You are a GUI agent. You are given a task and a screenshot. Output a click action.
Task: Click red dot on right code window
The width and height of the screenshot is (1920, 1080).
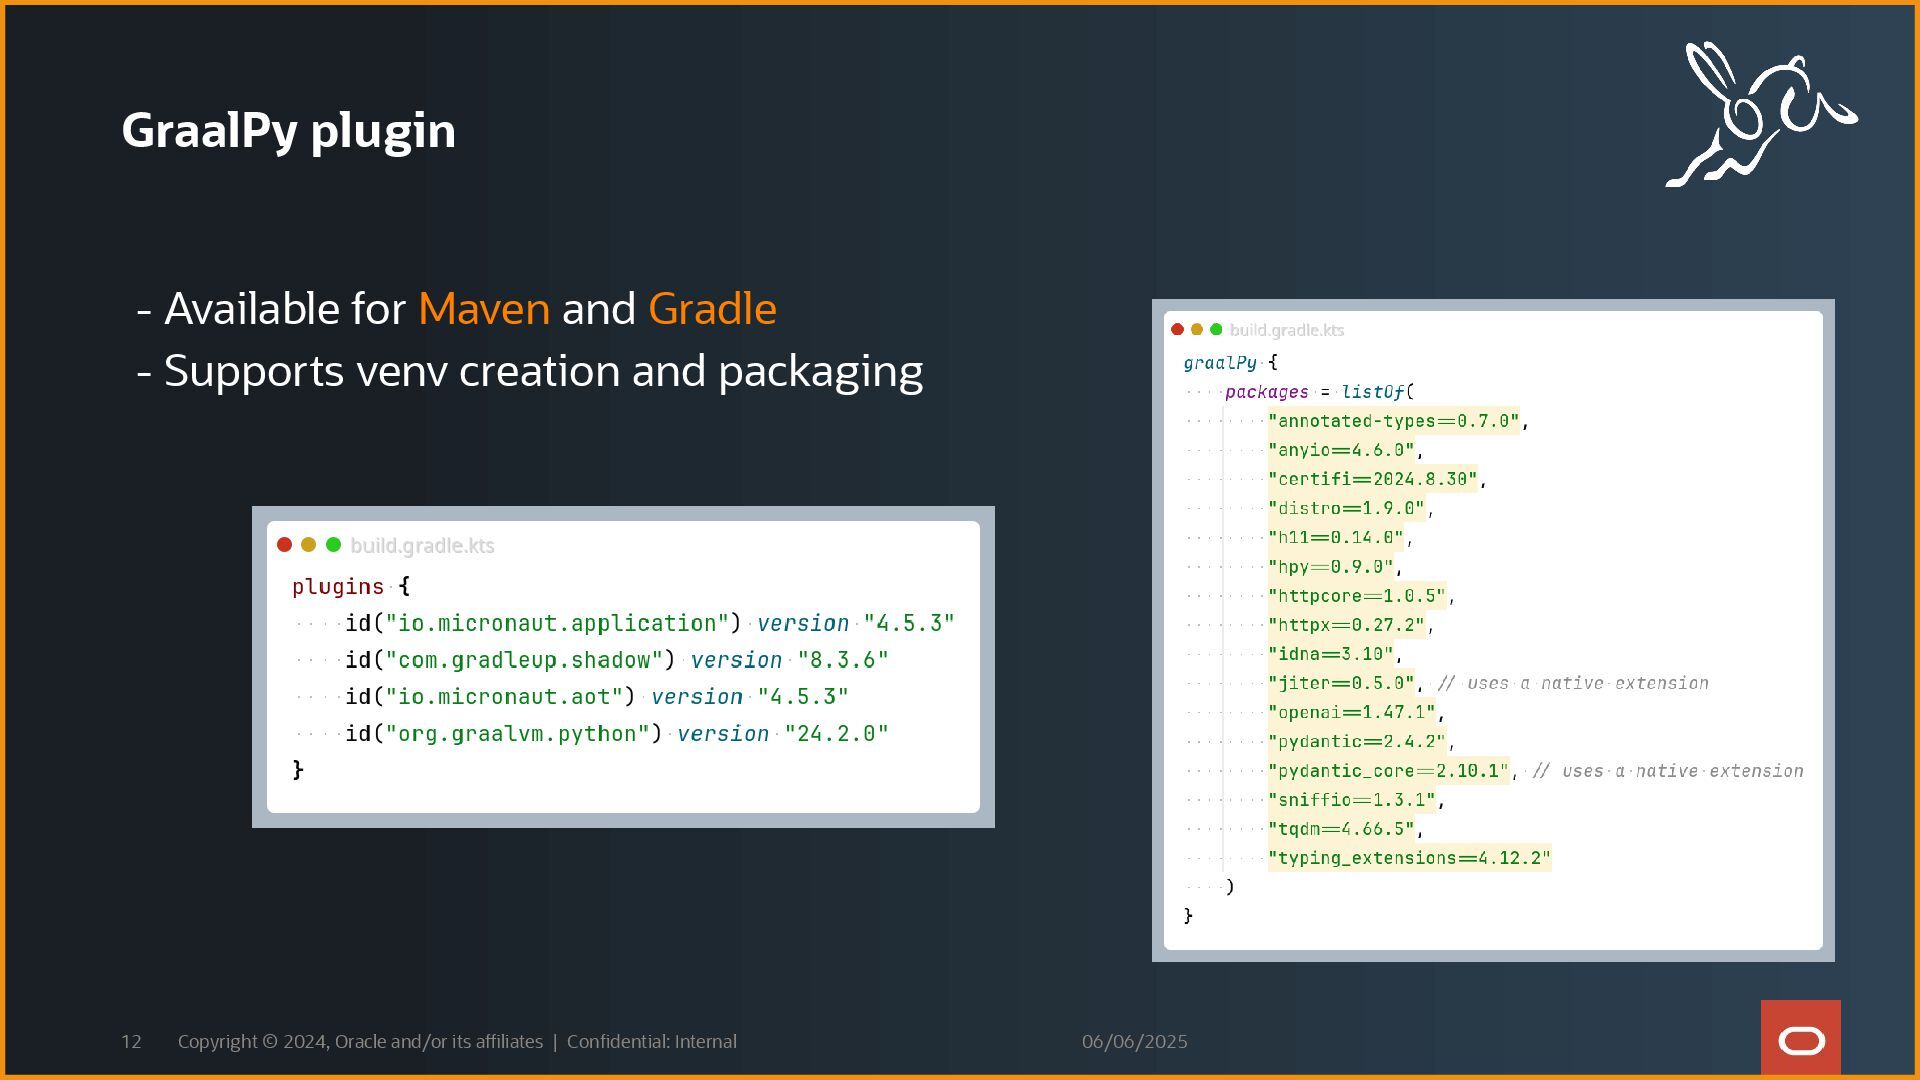(x=1177, y=329)
